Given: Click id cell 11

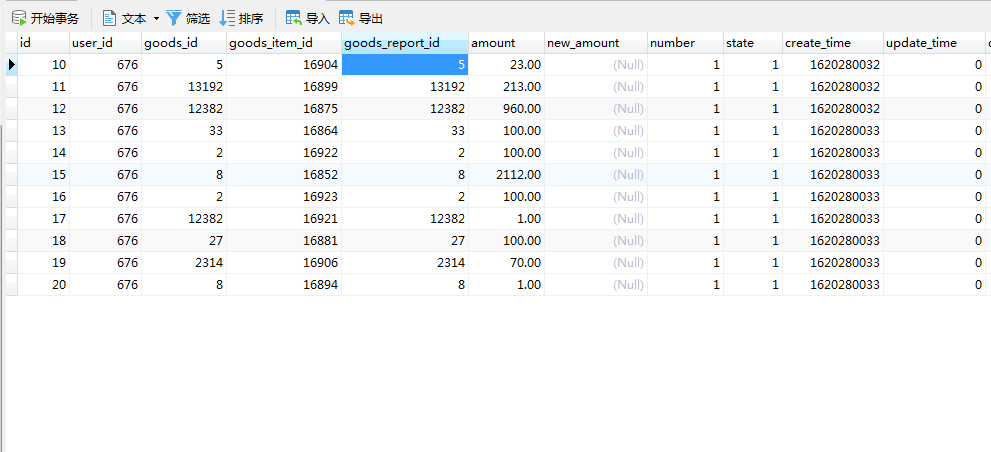Looking at the screenshot, I should (44, 87).
